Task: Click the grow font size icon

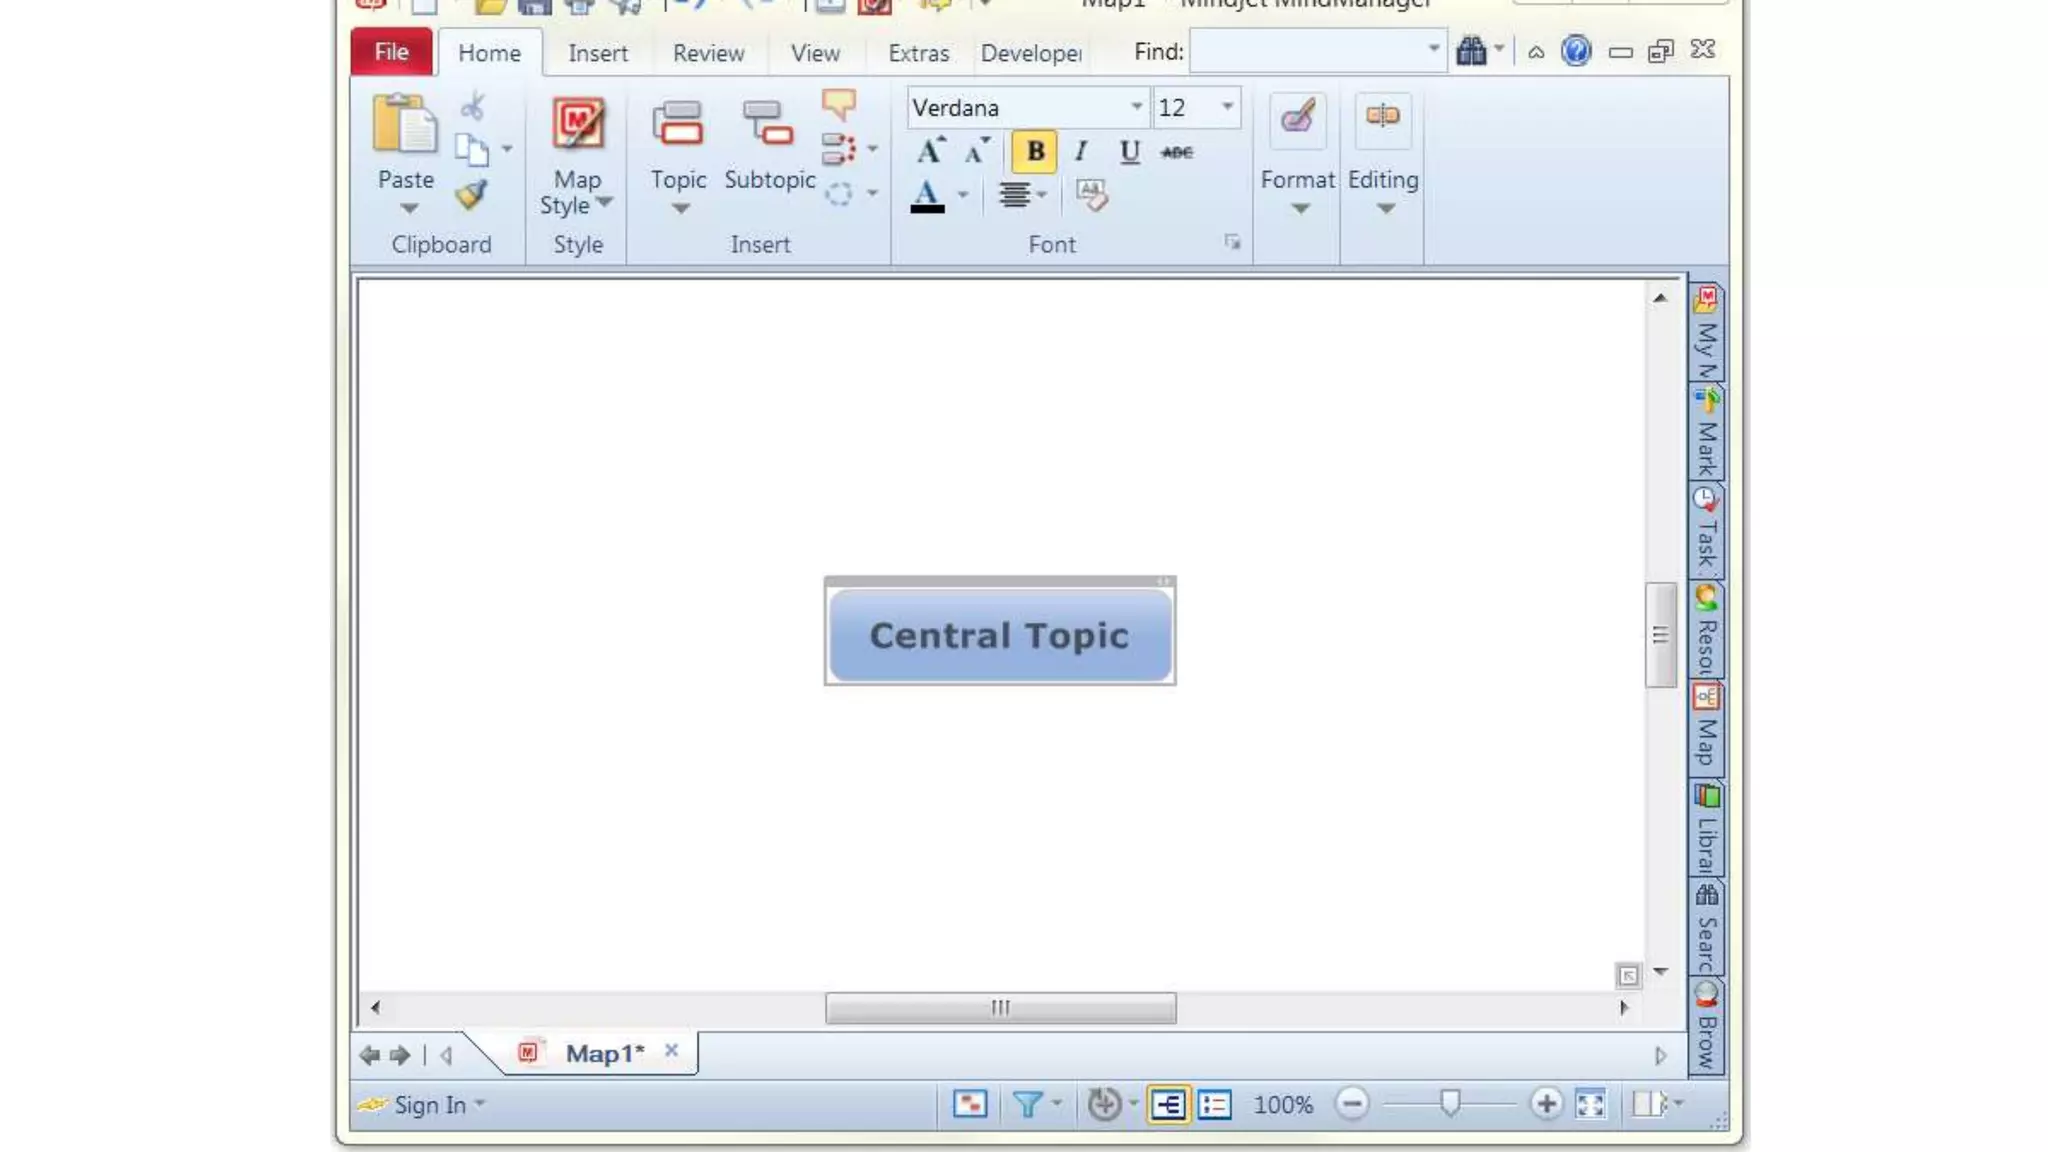Action: coord(930,152)
